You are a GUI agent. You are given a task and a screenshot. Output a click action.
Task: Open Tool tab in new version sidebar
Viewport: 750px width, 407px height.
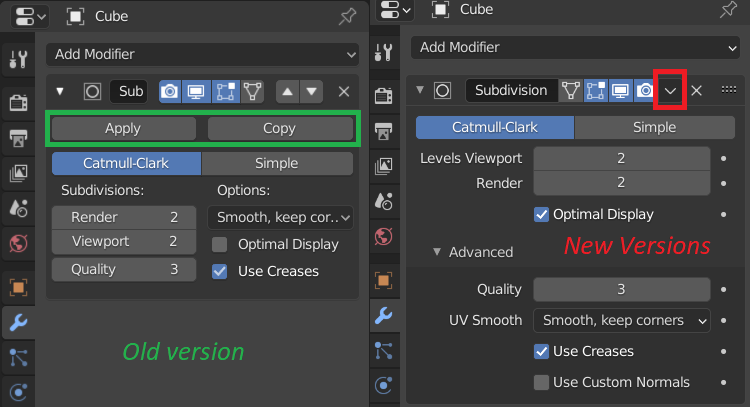coord(384,52)
